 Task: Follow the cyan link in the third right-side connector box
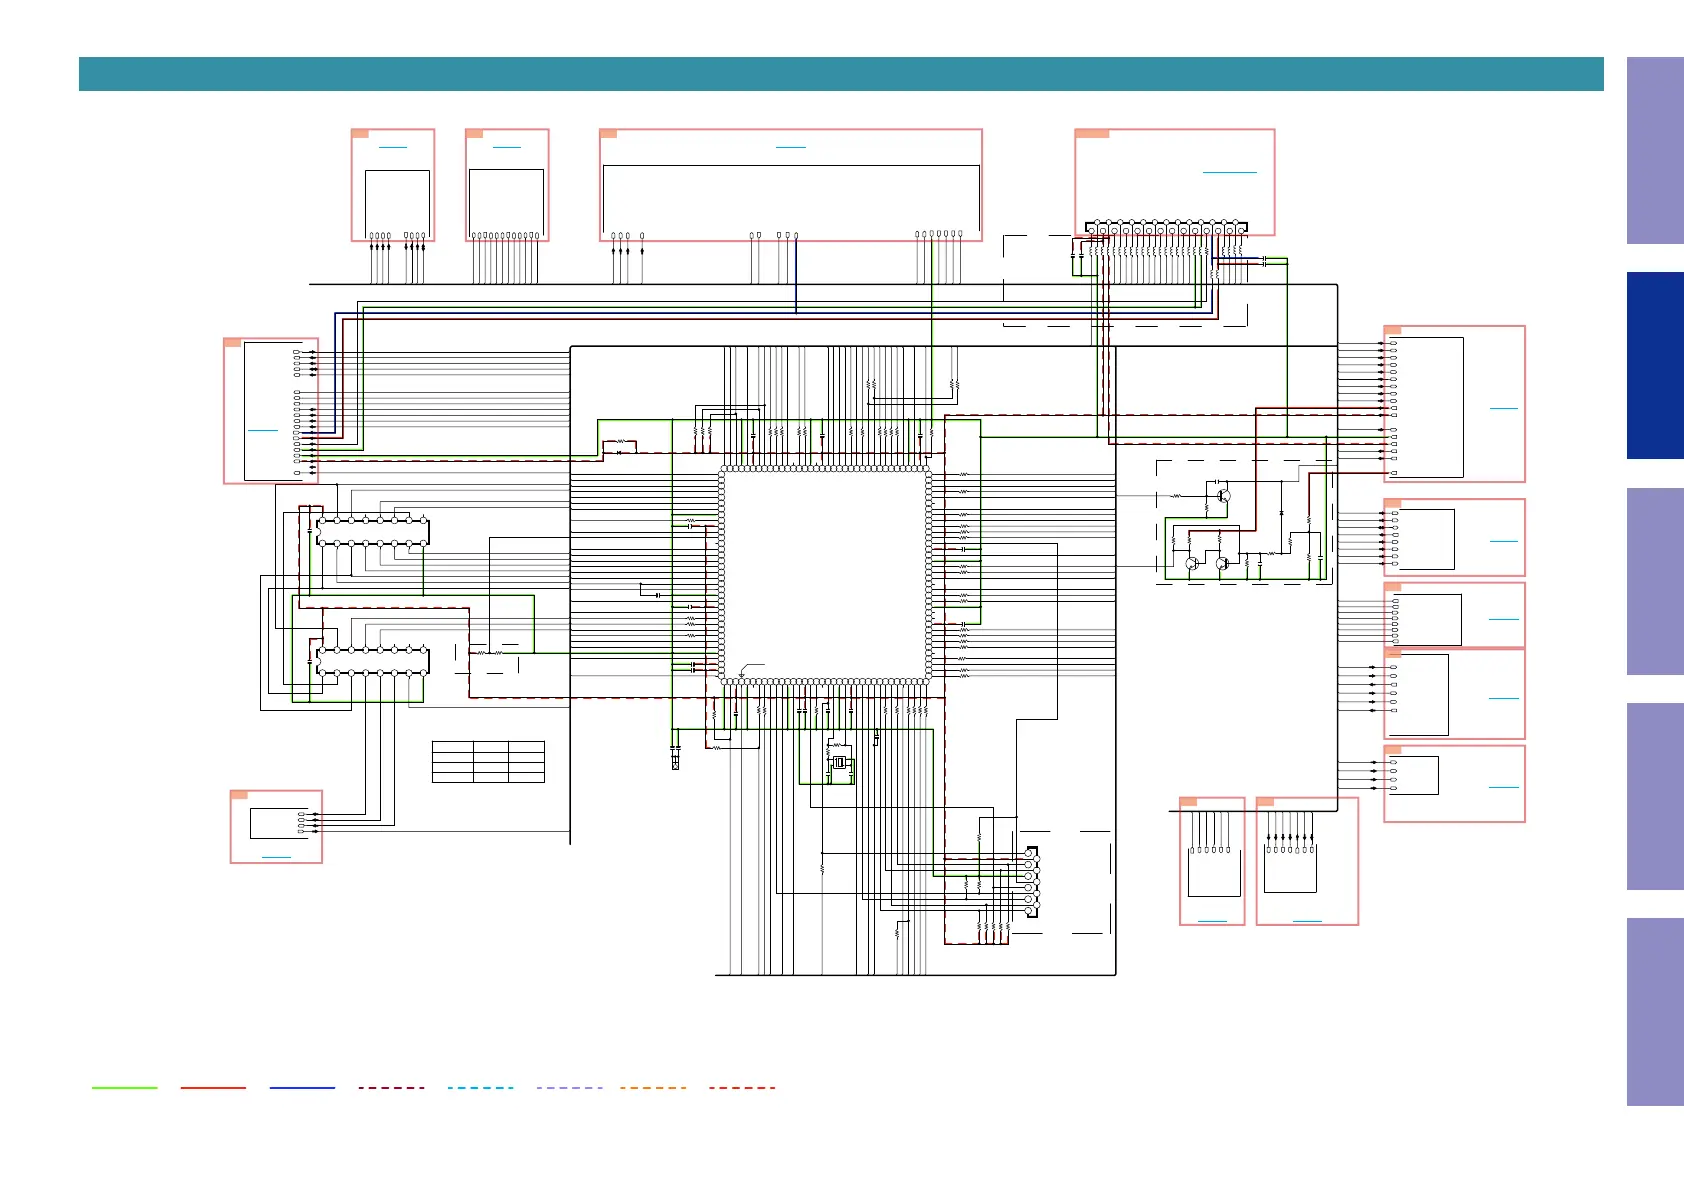click(x=1503, y=619)
